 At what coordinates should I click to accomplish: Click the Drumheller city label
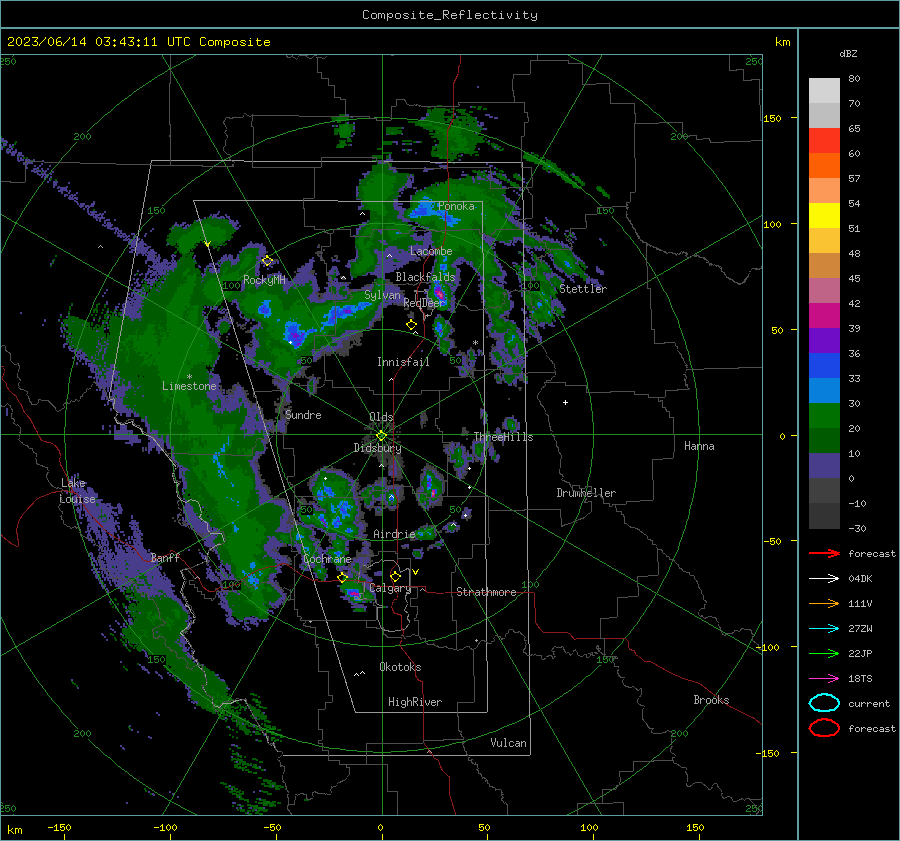pyautogui.click(x=586, y=493)
